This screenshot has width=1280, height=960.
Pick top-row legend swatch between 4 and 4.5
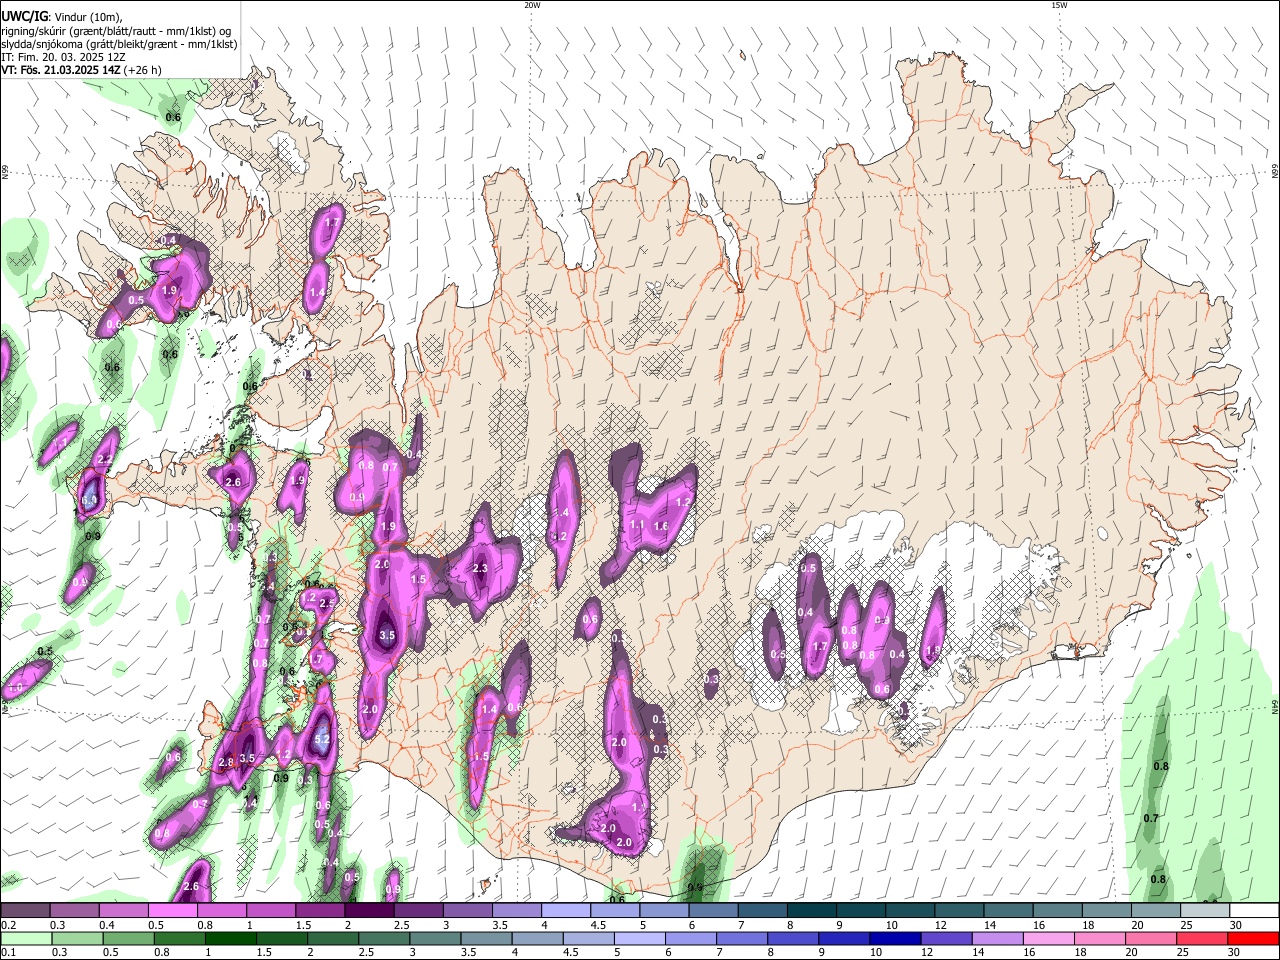pyautogui.click(x=566, y=911)
